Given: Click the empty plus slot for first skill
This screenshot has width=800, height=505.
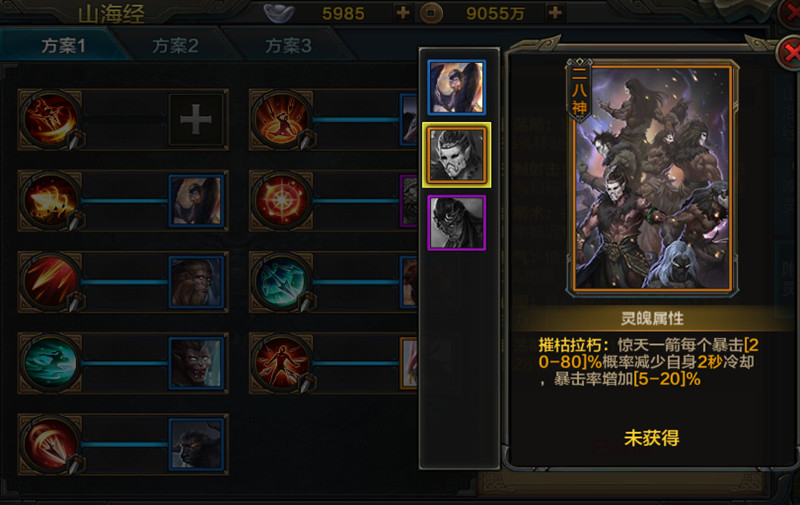Looking at the screenshot, I should [196, 120].
